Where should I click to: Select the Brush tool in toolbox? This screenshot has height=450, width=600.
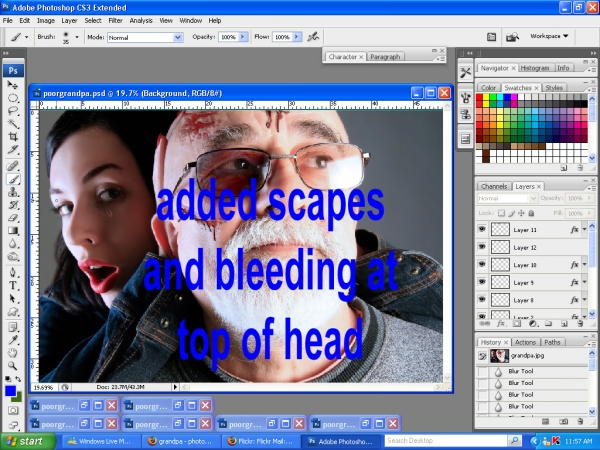[x=13, y=179]
